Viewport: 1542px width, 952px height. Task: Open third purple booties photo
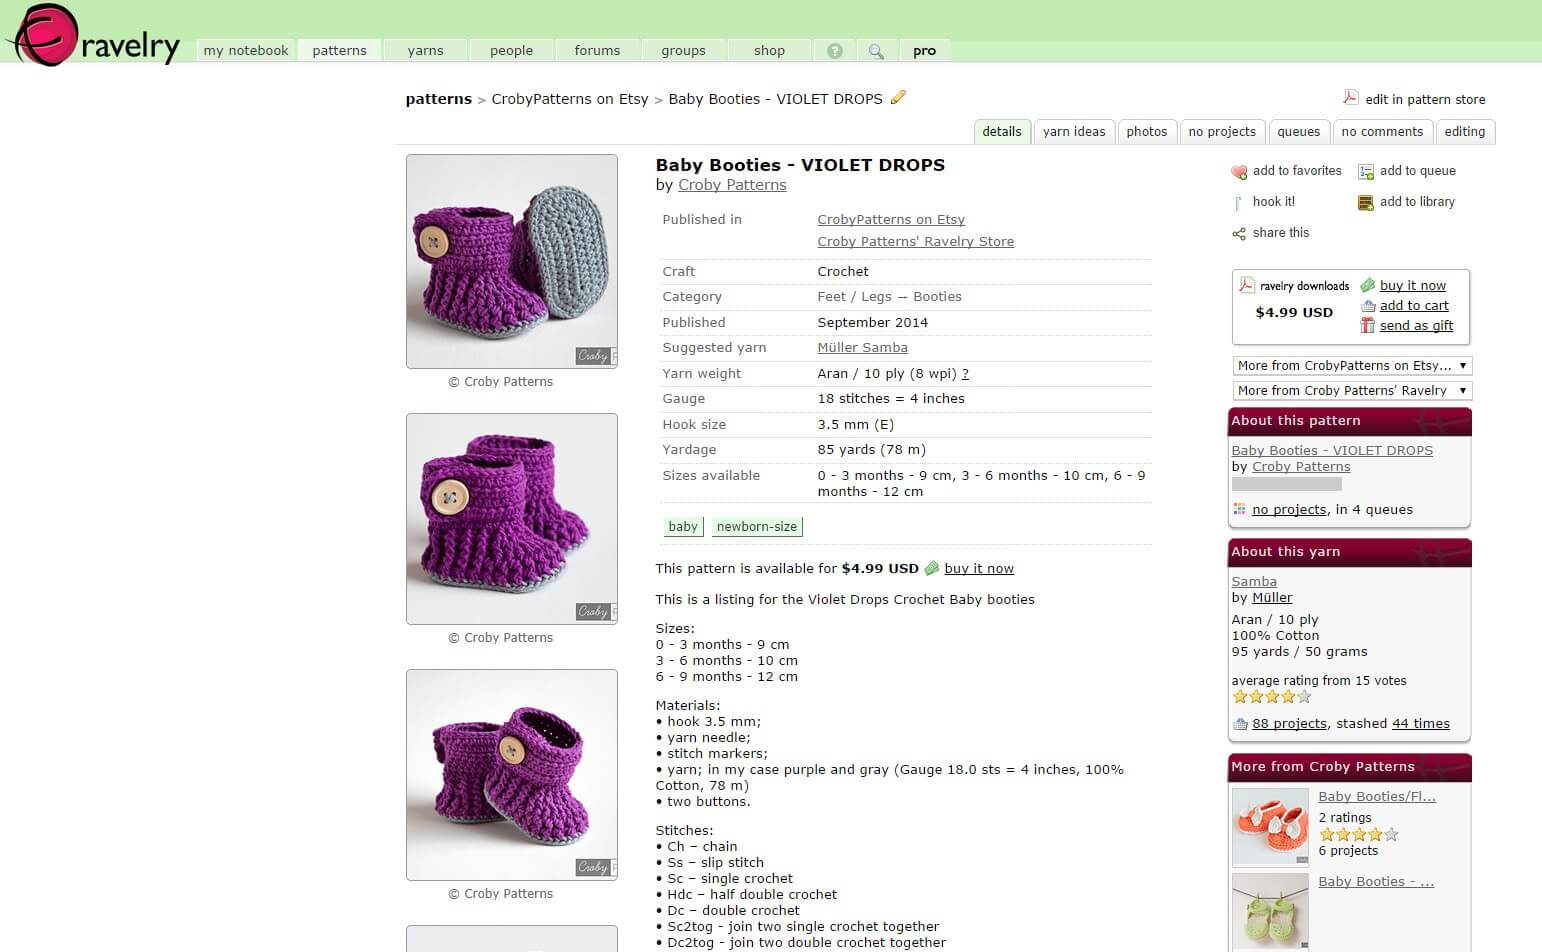(x=512, y=775)
